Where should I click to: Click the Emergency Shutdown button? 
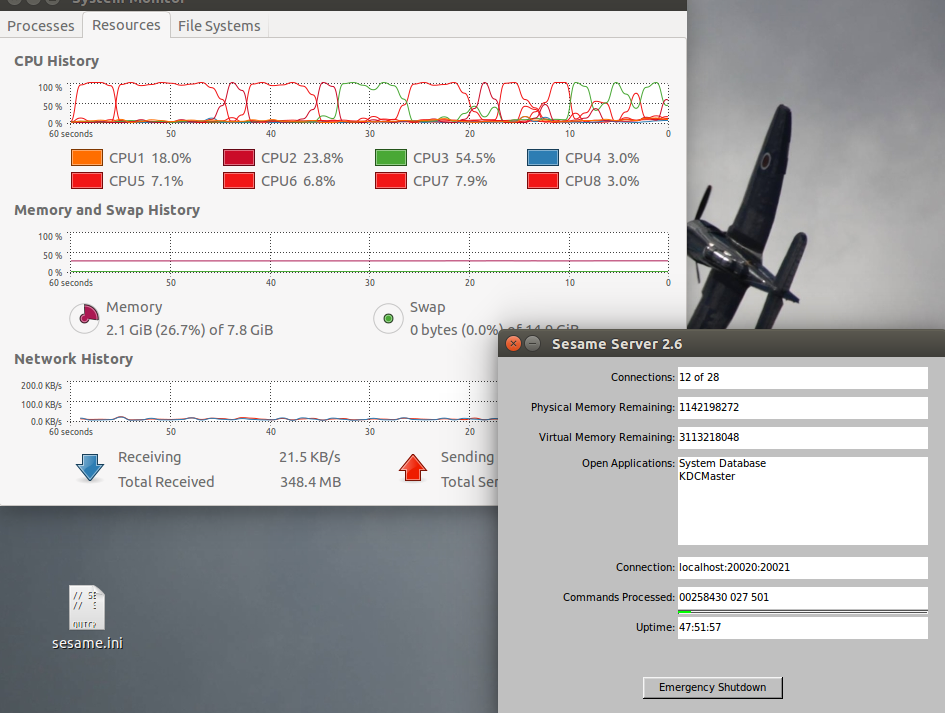pos(712,688)
